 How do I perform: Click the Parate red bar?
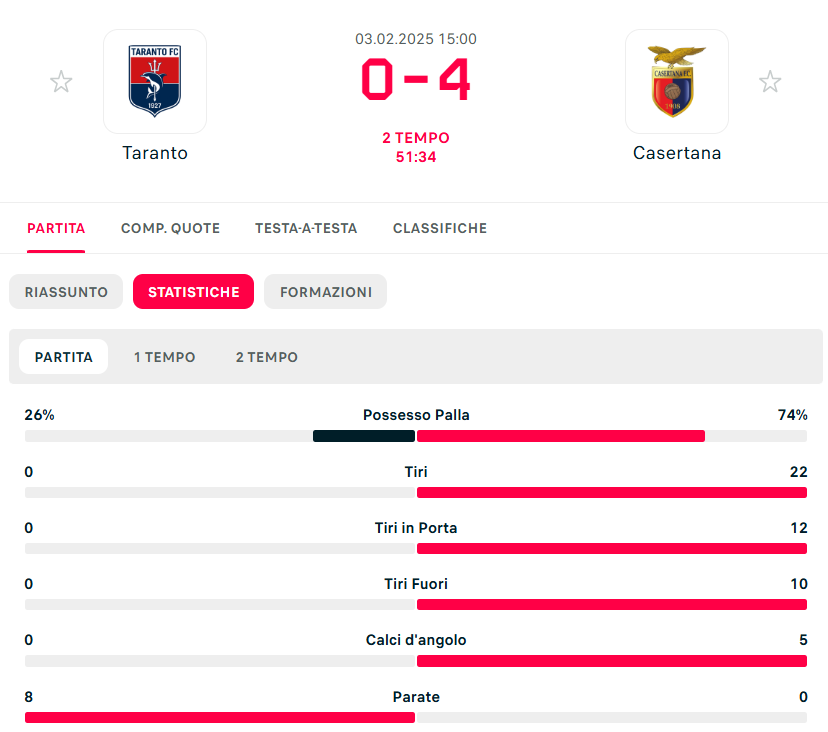220,717
